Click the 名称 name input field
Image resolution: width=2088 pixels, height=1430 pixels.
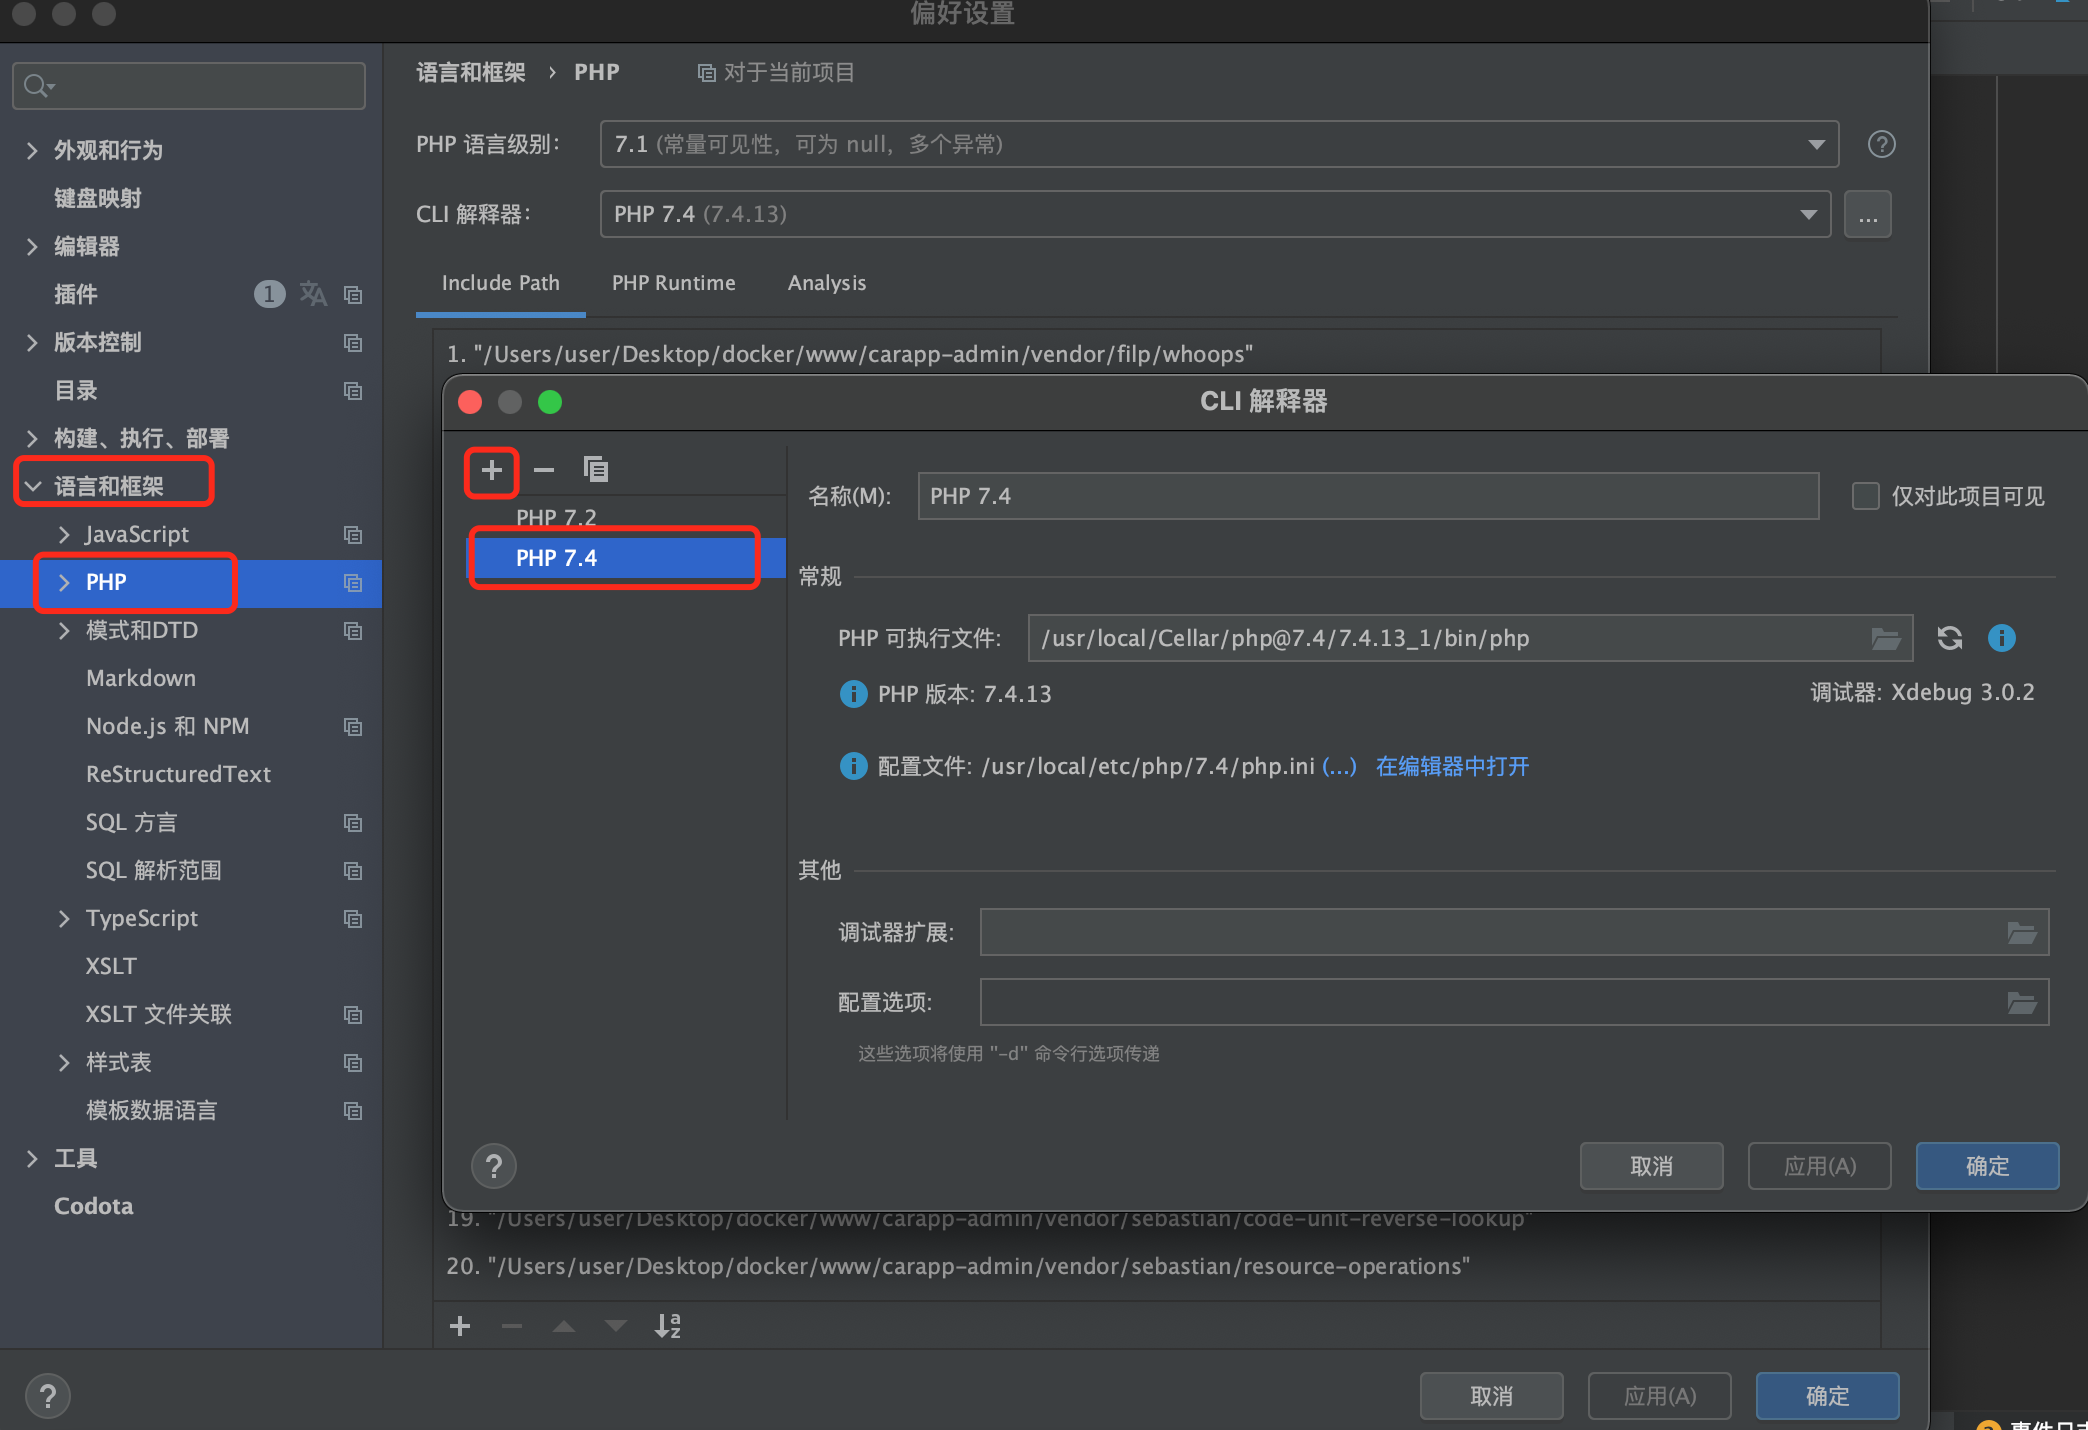(x=1367, y=496)
